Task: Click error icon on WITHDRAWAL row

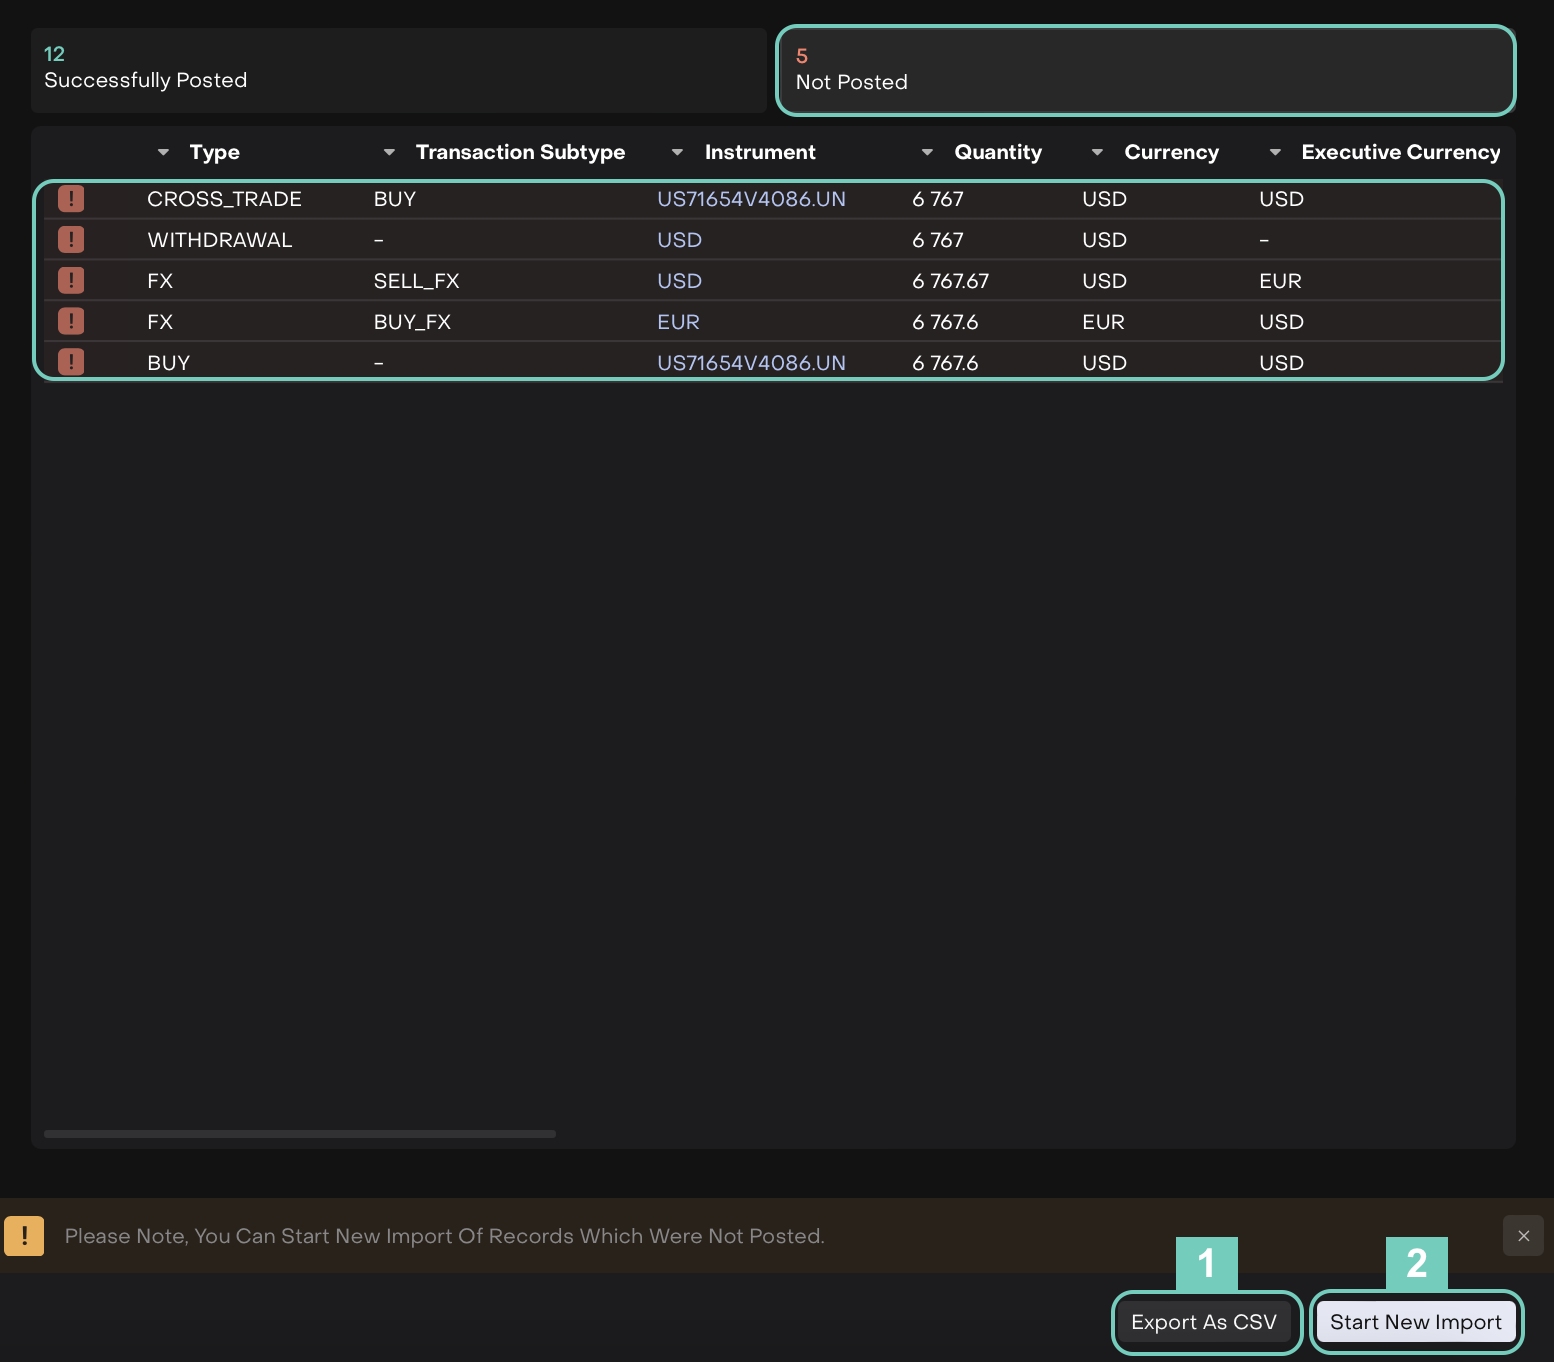Action: (x=71, y=240)
